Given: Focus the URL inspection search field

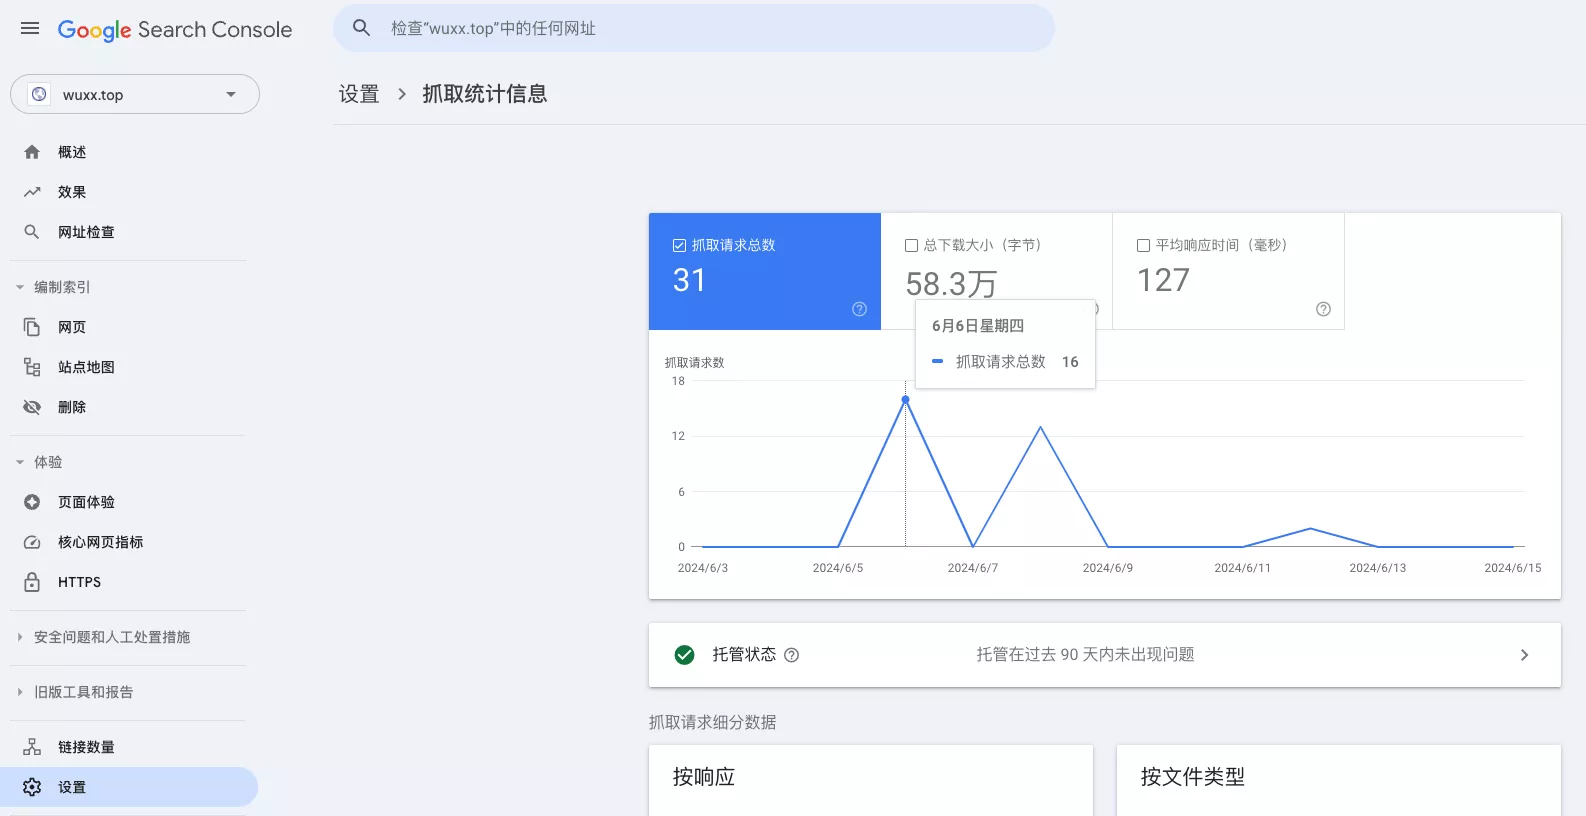Looking at the screenshot, I should coord(694,28).
